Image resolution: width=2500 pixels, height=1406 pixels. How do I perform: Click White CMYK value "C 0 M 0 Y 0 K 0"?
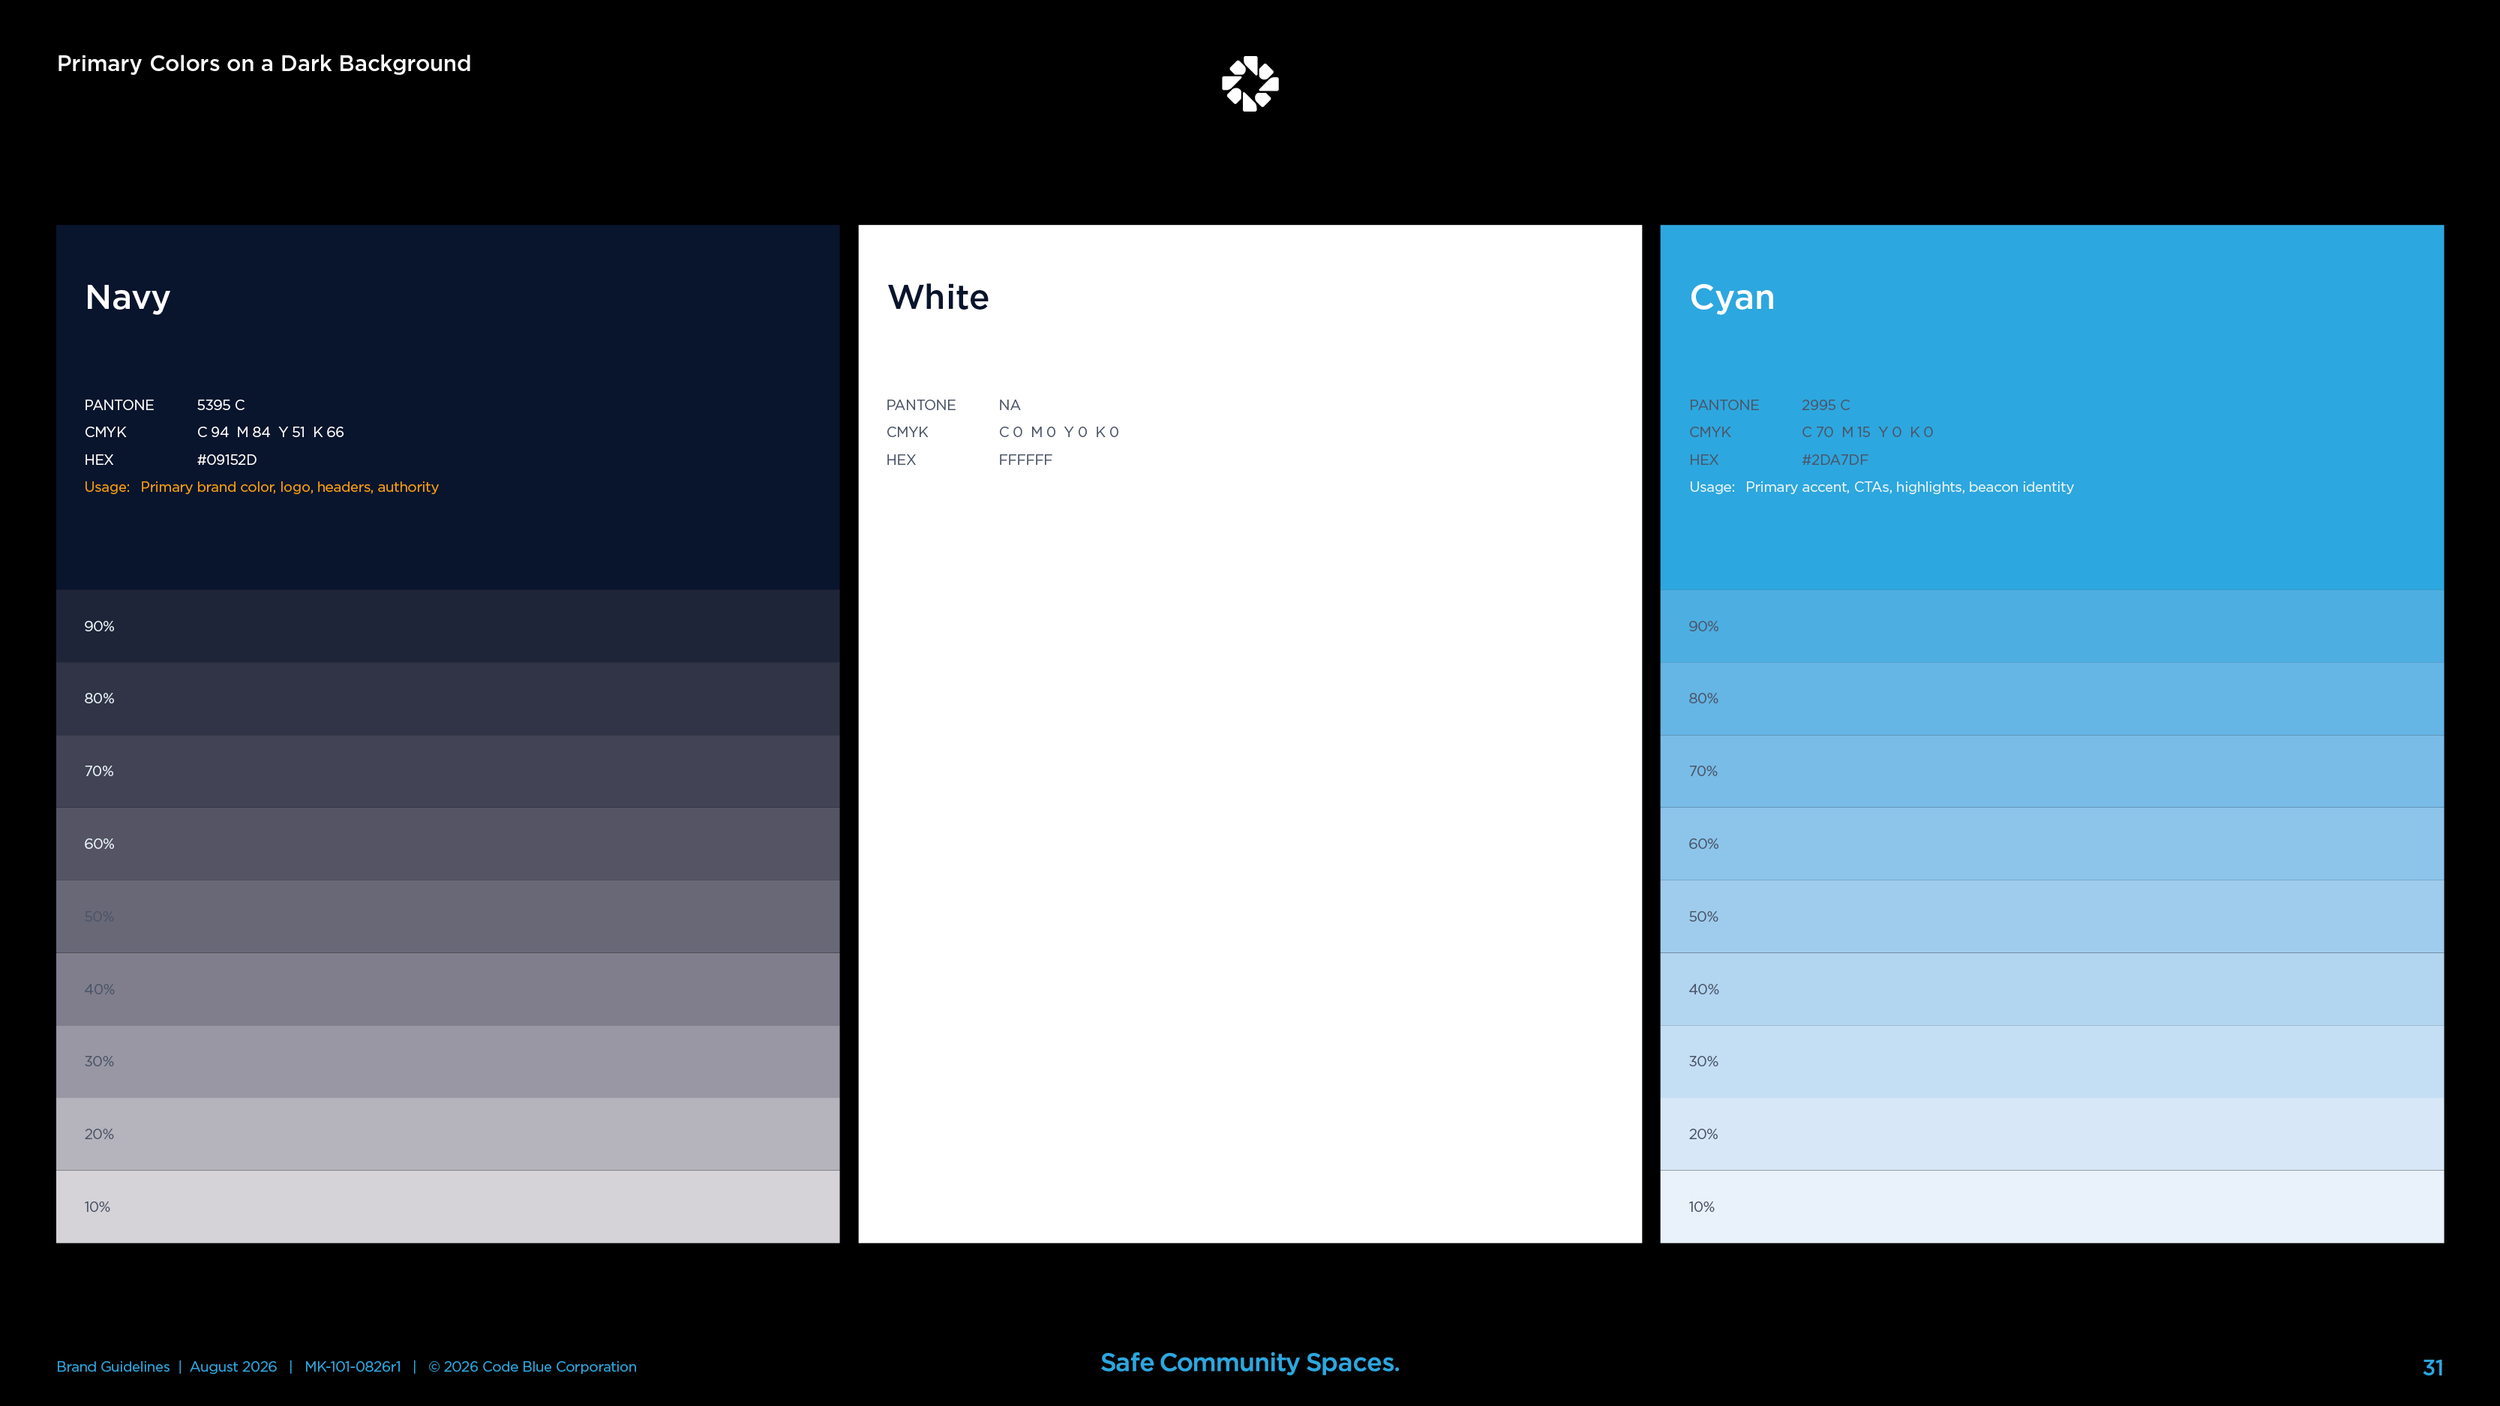(x=1059, y=432)
